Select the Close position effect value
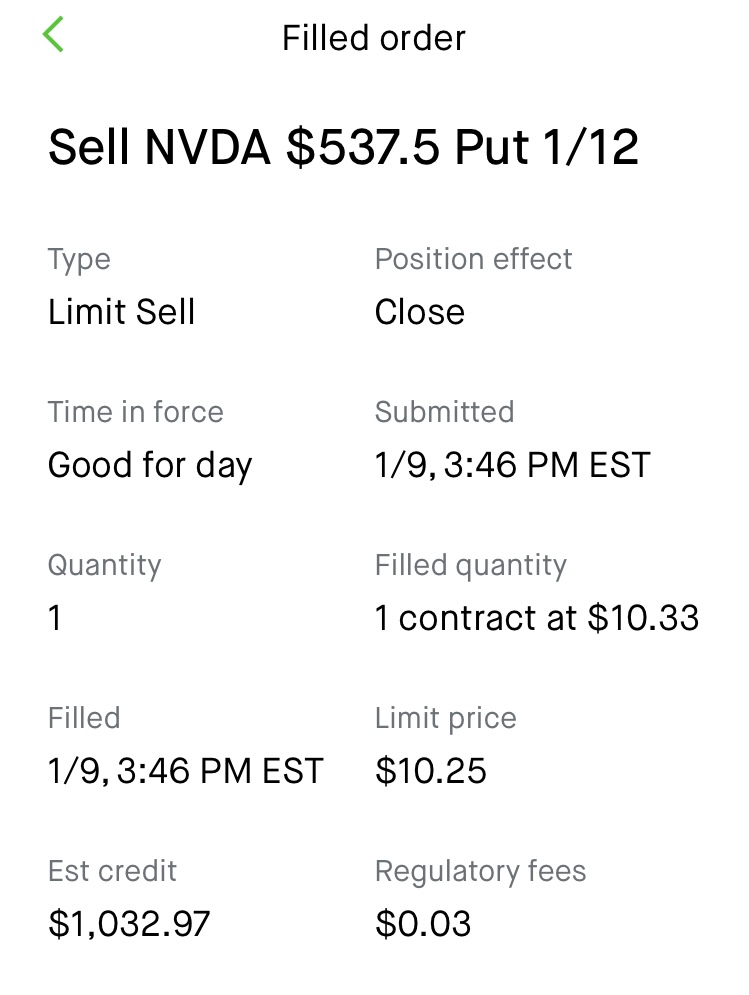 (420, 312)
